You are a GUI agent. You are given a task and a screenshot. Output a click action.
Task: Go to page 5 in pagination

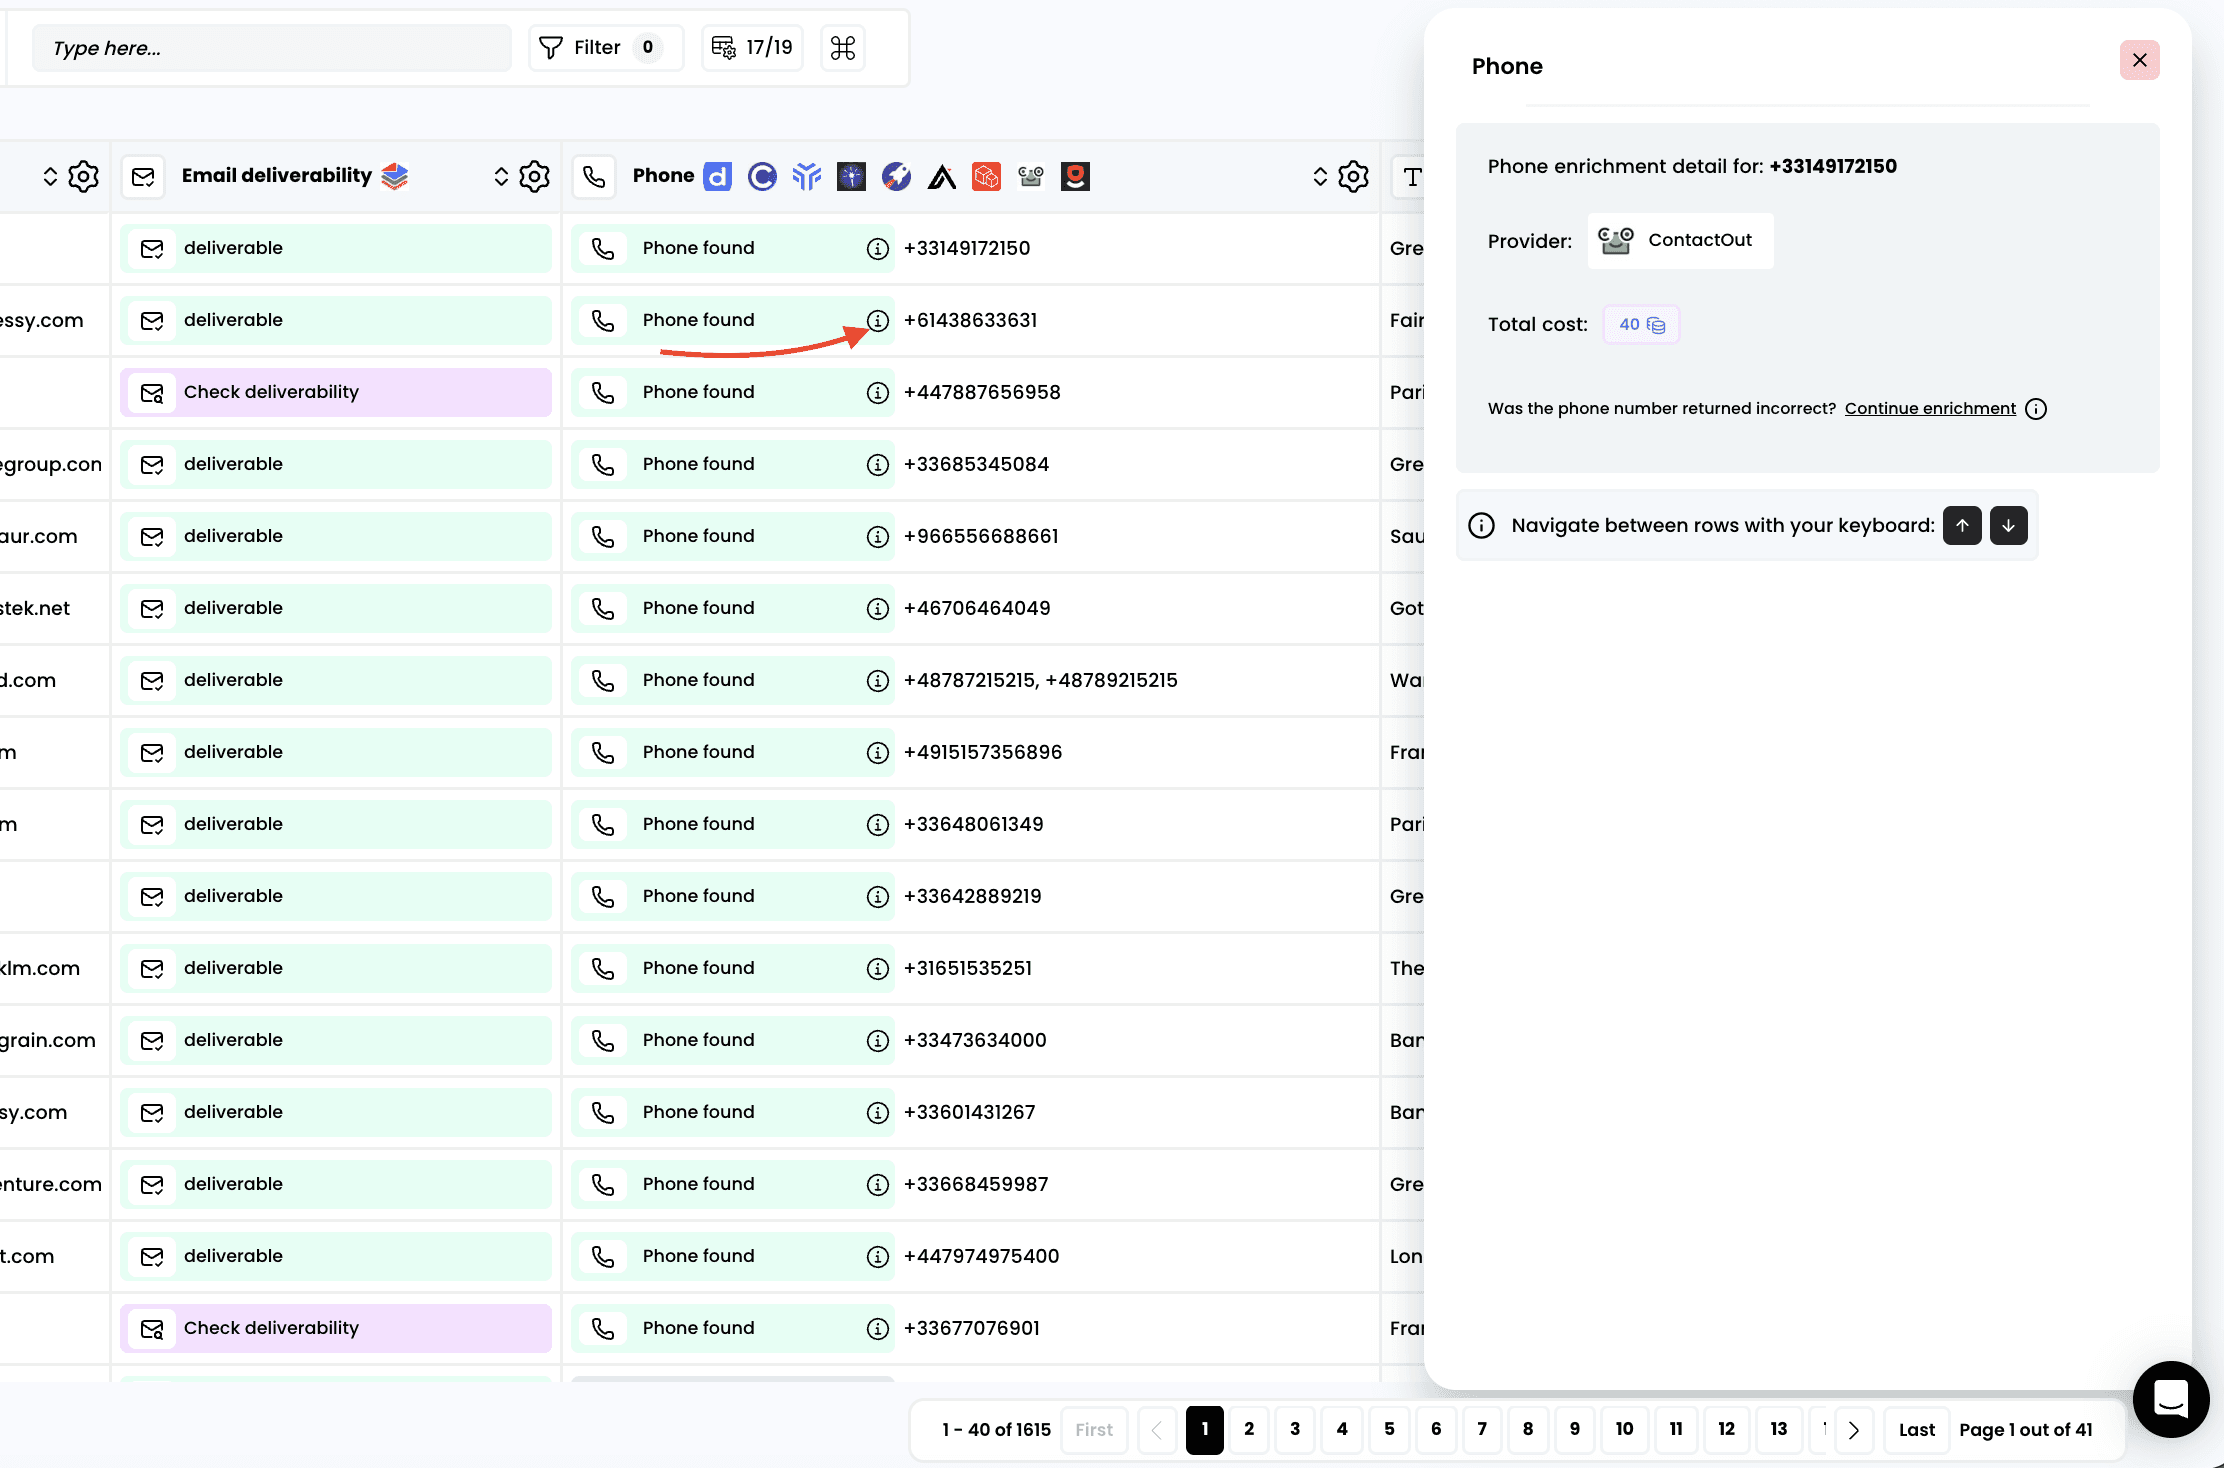(x=1389, y=1429)
